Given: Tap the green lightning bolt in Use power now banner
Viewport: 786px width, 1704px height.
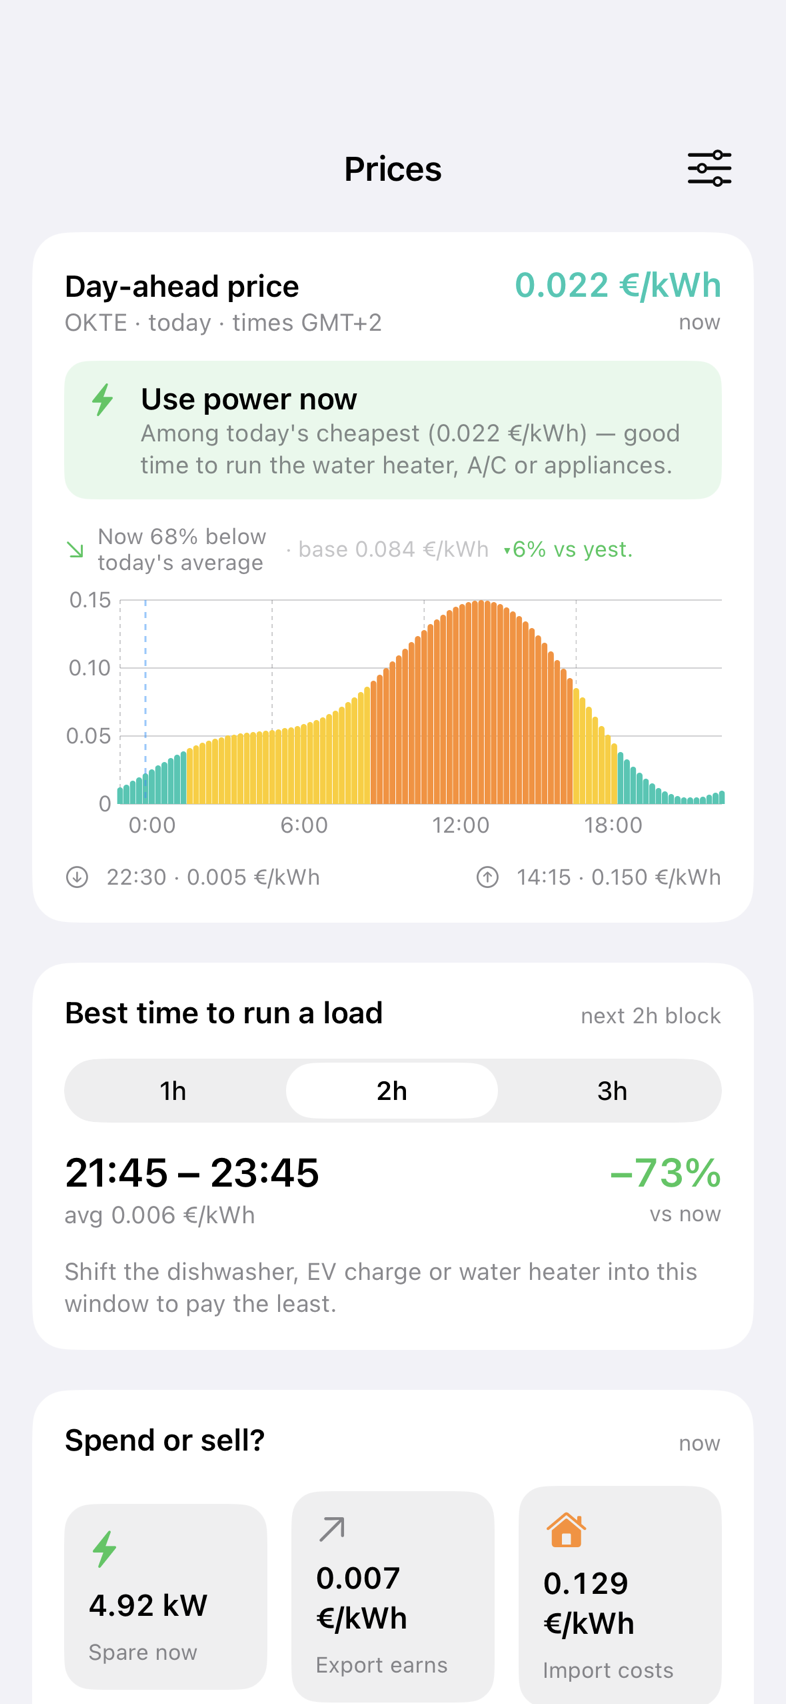Looking at the screenshot, I should [x=103, y=400].
